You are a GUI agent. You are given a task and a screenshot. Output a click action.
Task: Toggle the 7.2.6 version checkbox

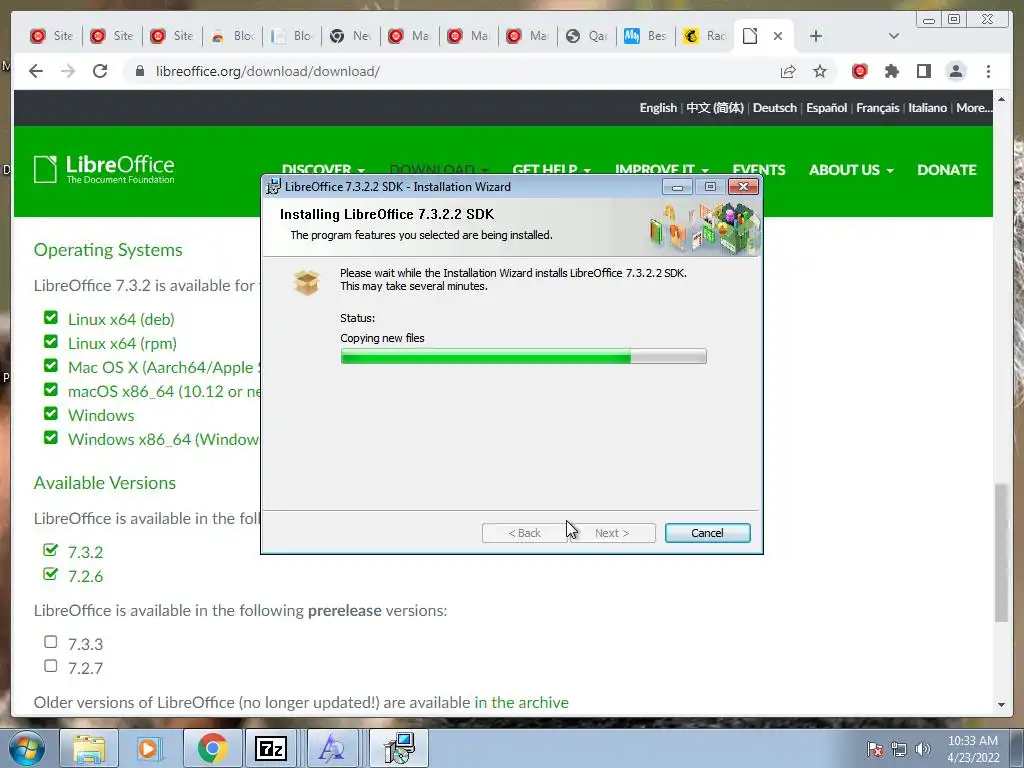click(x=51, y=574)
